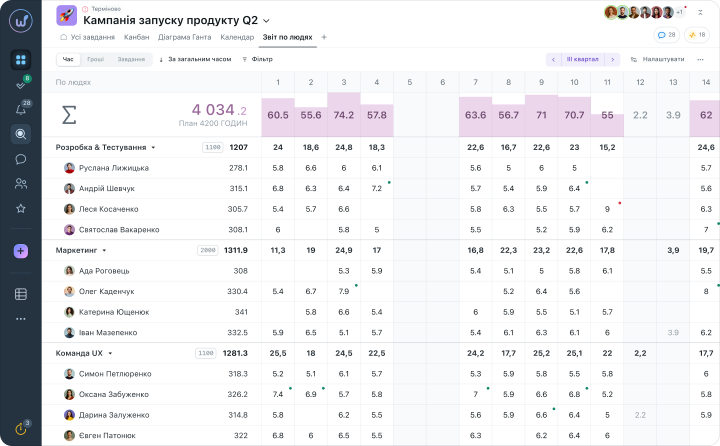Click the grand total 4 034.2
720x446 pixels.
(x=219, y=110)
